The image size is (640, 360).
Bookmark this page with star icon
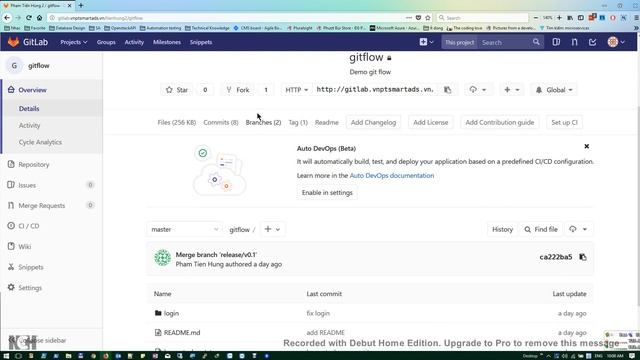[x=428, y=18]
